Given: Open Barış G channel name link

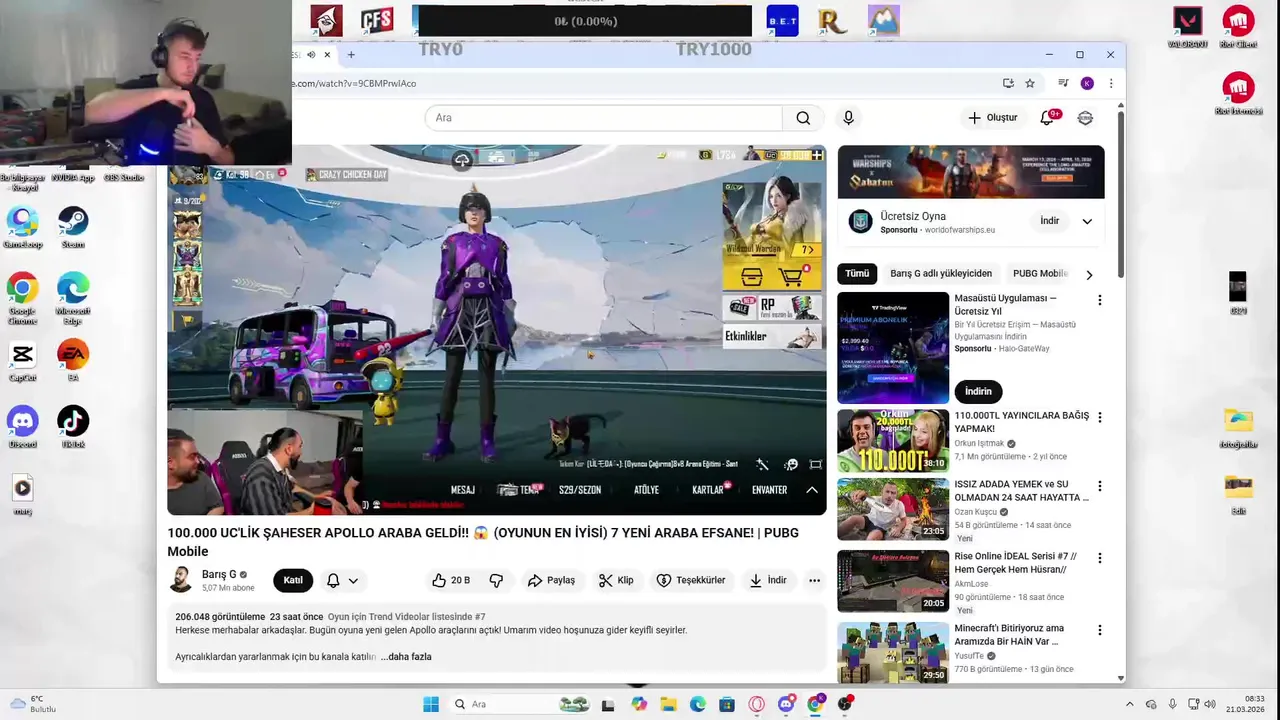Looking at the screenshot, I should 219,574.
